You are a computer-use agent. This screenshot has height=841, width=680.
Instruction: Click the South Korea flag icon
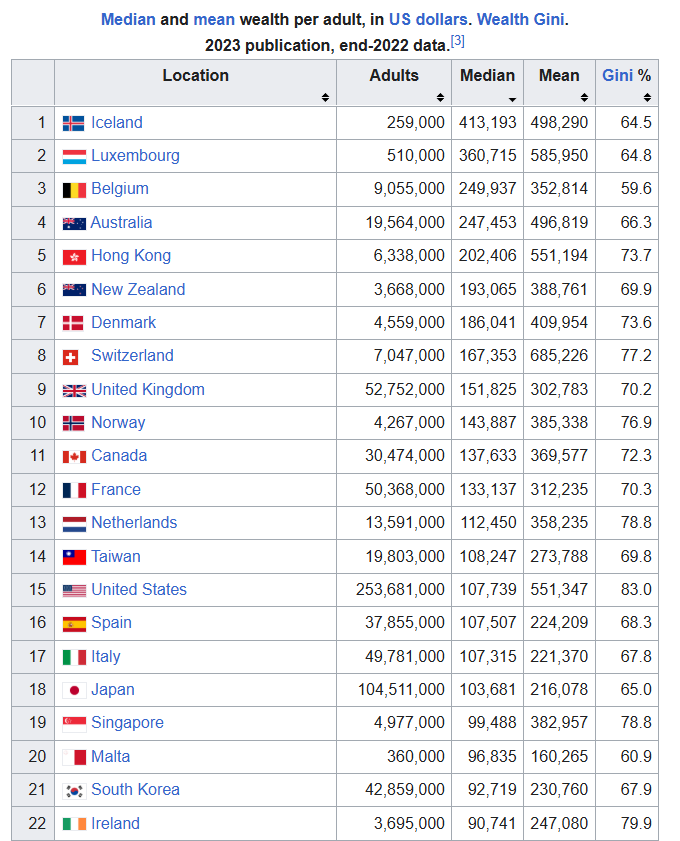pos(74,791)
